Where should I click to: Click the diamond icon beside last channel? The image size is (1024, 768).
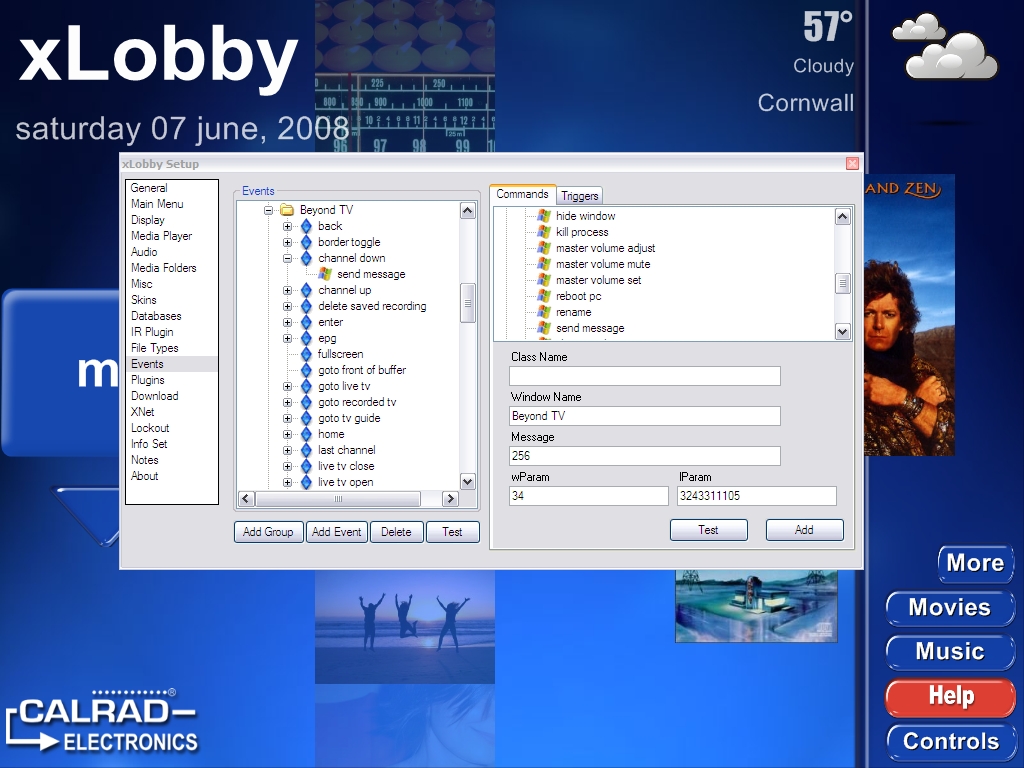click(x=306, y=450)
